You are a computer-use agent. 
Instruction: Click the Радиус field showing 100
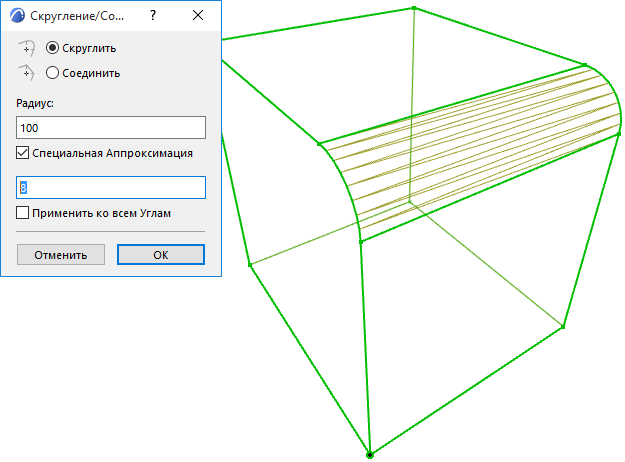[x=111, y=128]
